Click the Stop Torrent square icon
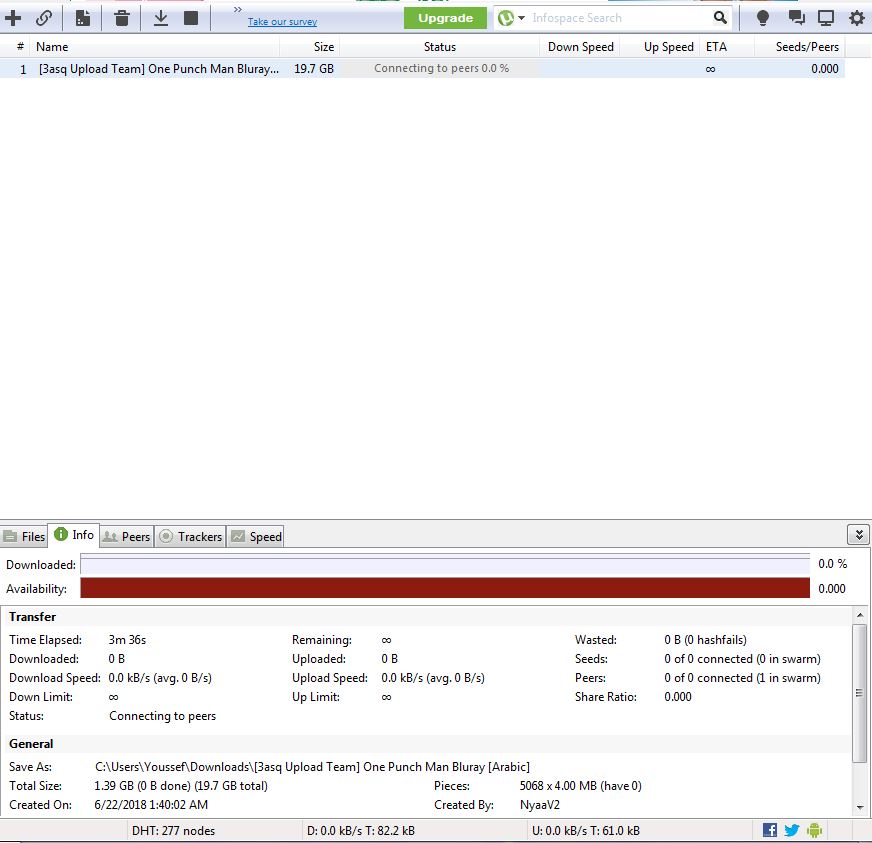This screenshot has height=843, width=872. [x=191, y=18]
